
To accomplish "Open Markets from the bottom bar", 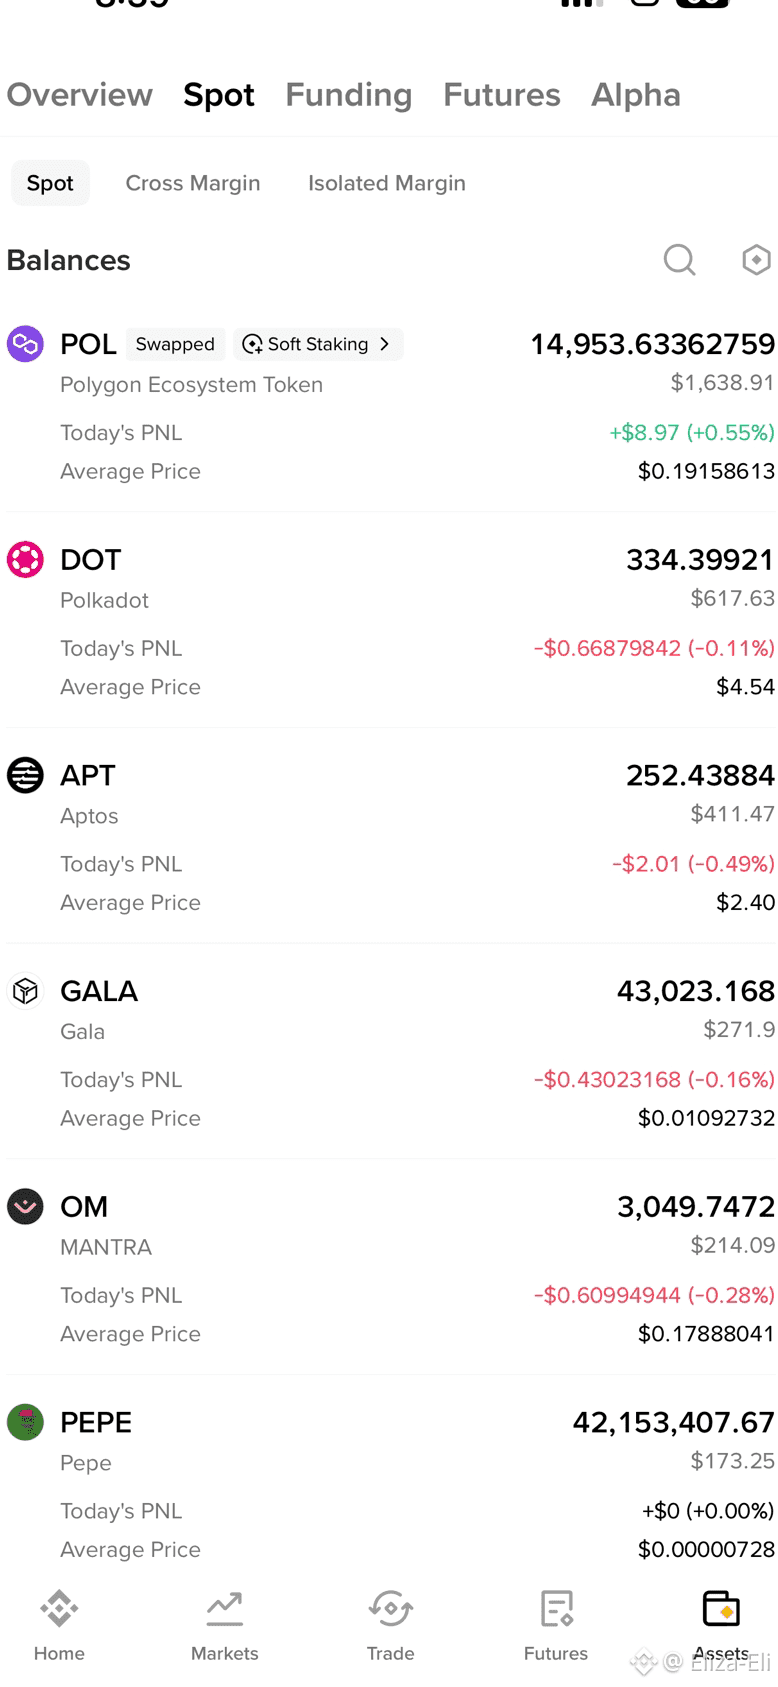I will click(224, 1626).
